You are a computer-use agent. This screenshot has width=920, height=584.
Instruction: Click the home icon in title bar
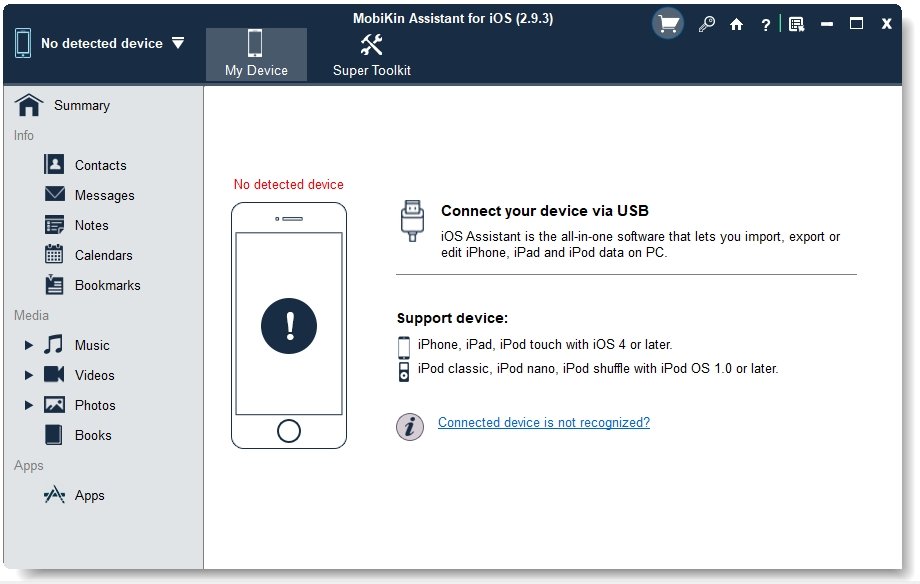737,25
